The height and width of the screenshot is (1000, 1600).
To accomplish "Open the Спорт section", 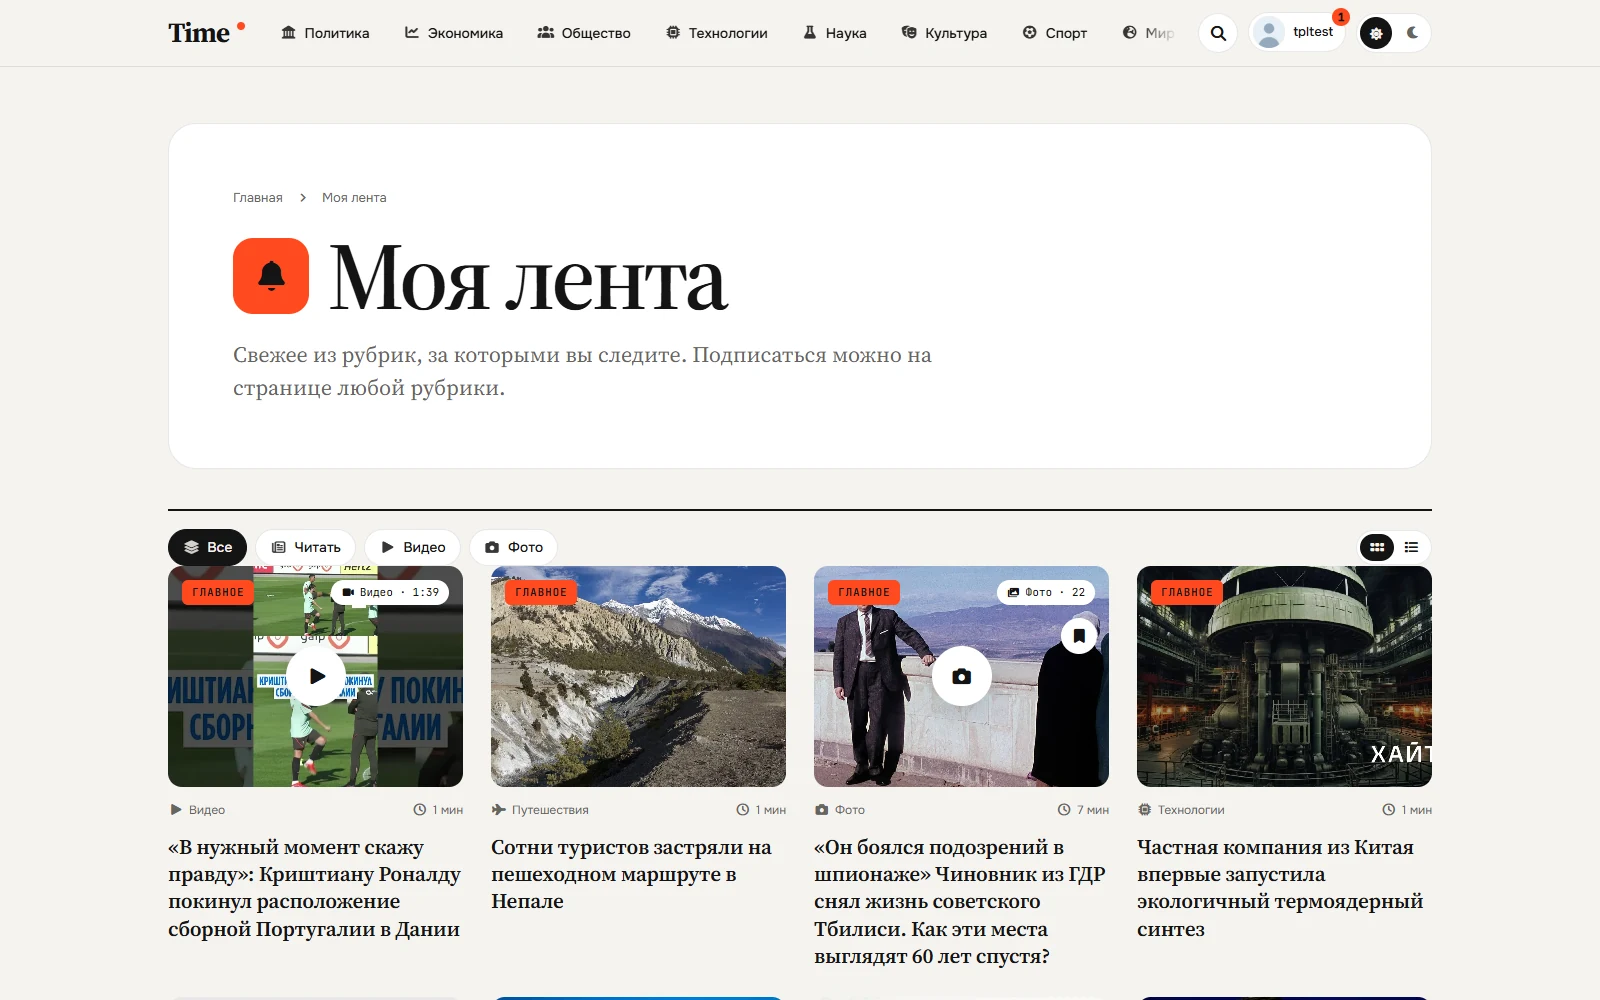I will tap(1055, 33).
